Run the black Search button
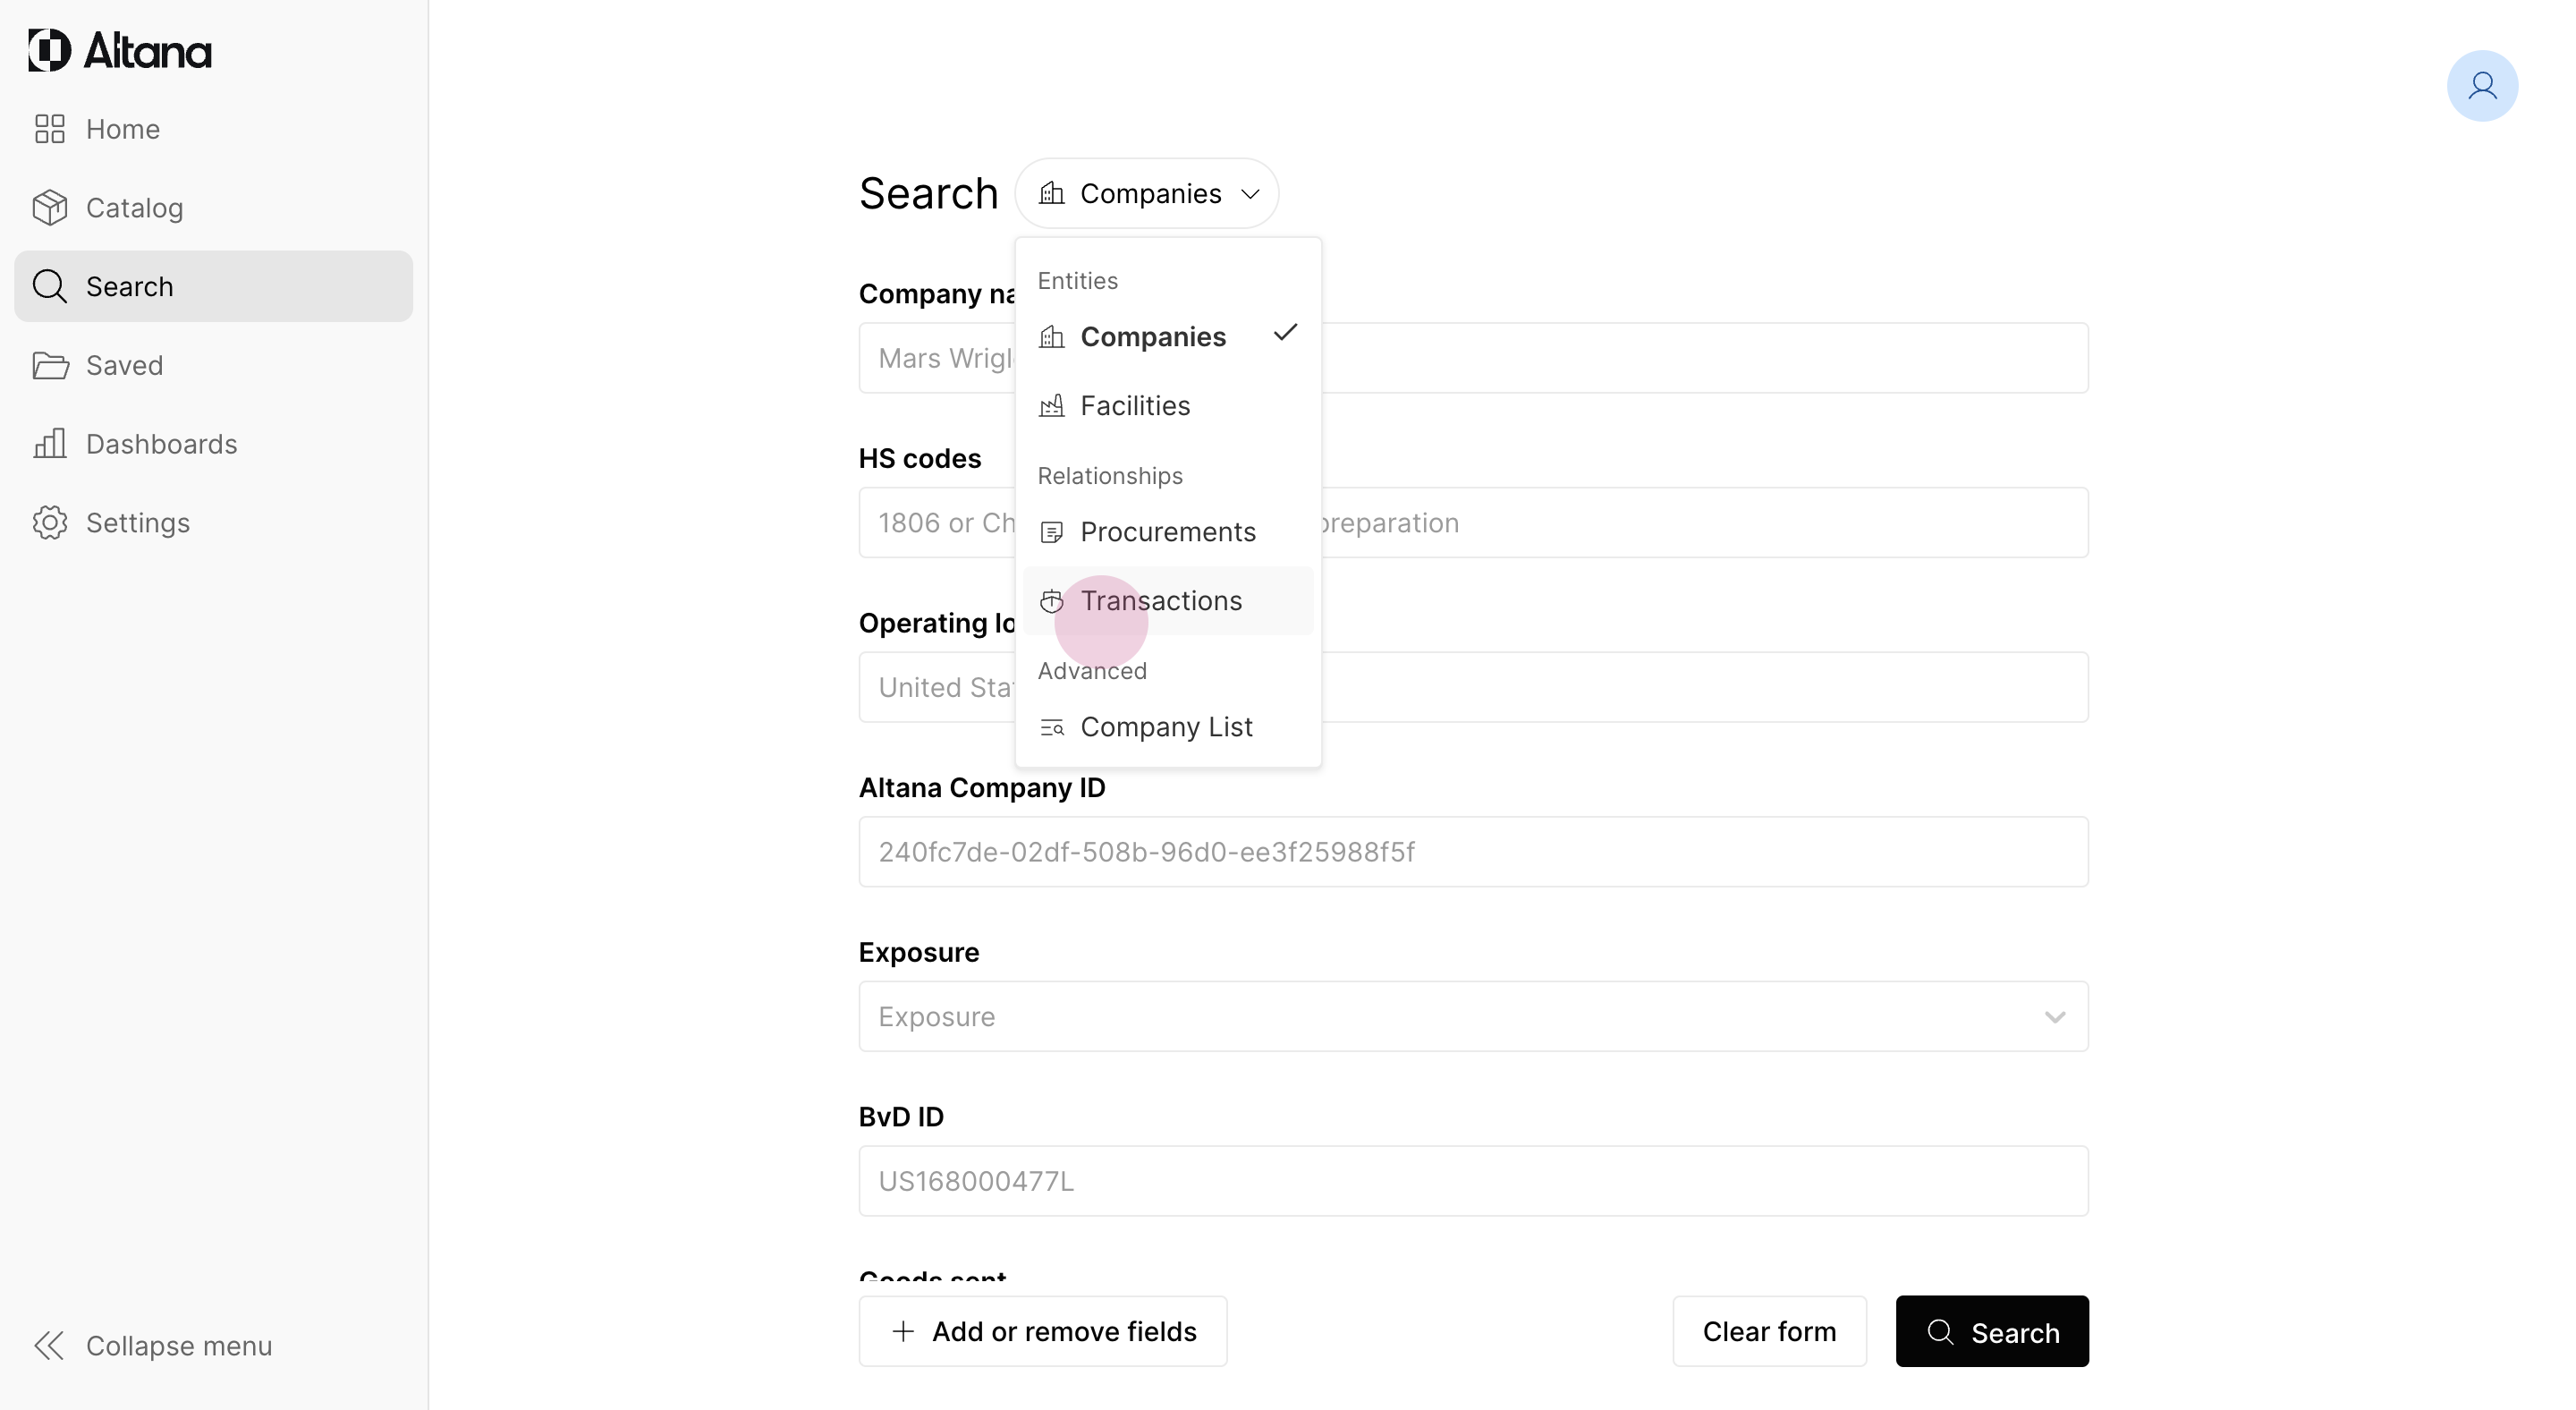Screen dimensions: 2576x1410 pyautogui.click(x=1991, y=1332)
